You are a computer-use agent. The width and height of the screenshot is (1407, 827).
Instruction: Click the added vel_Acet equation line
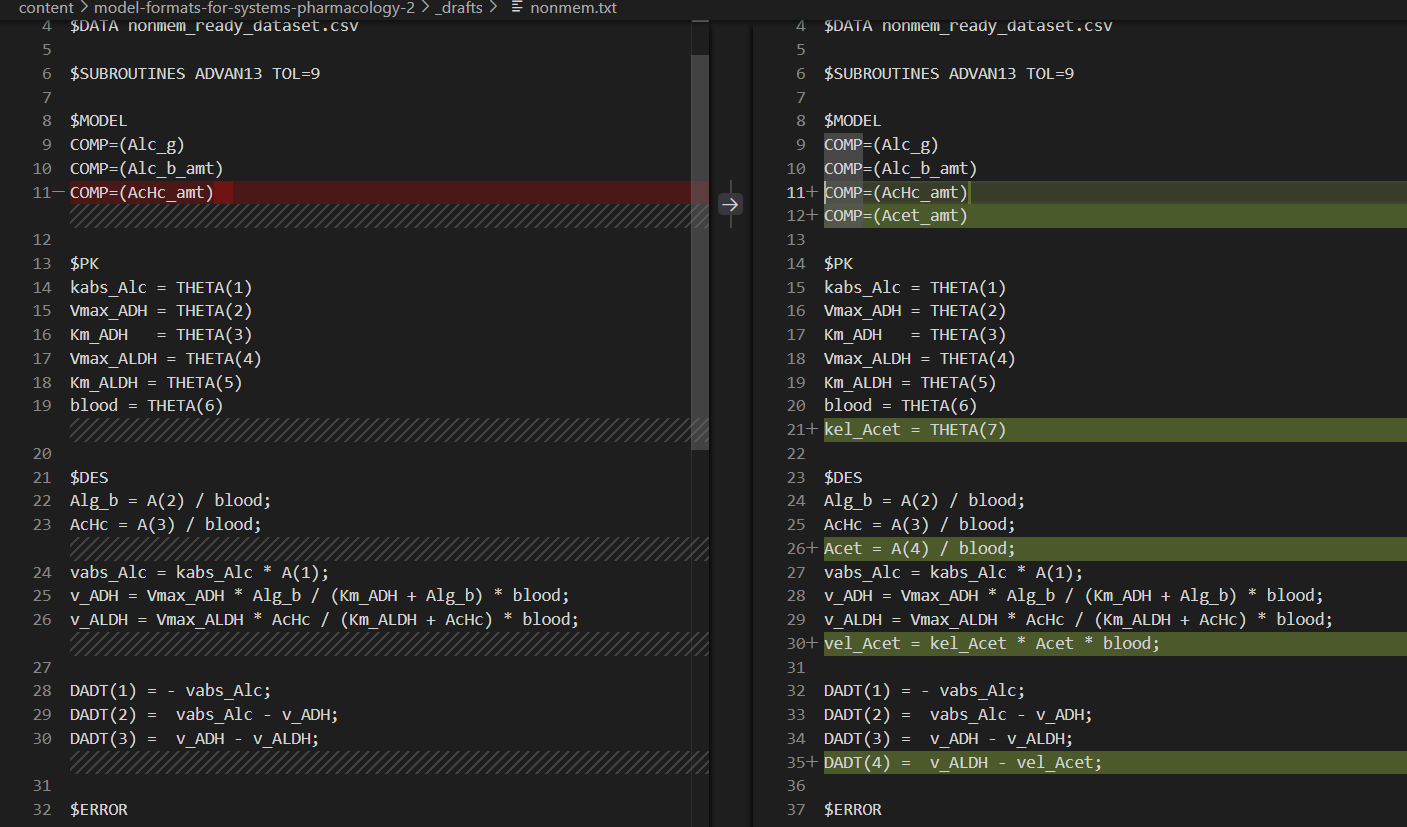pos(991,644)
